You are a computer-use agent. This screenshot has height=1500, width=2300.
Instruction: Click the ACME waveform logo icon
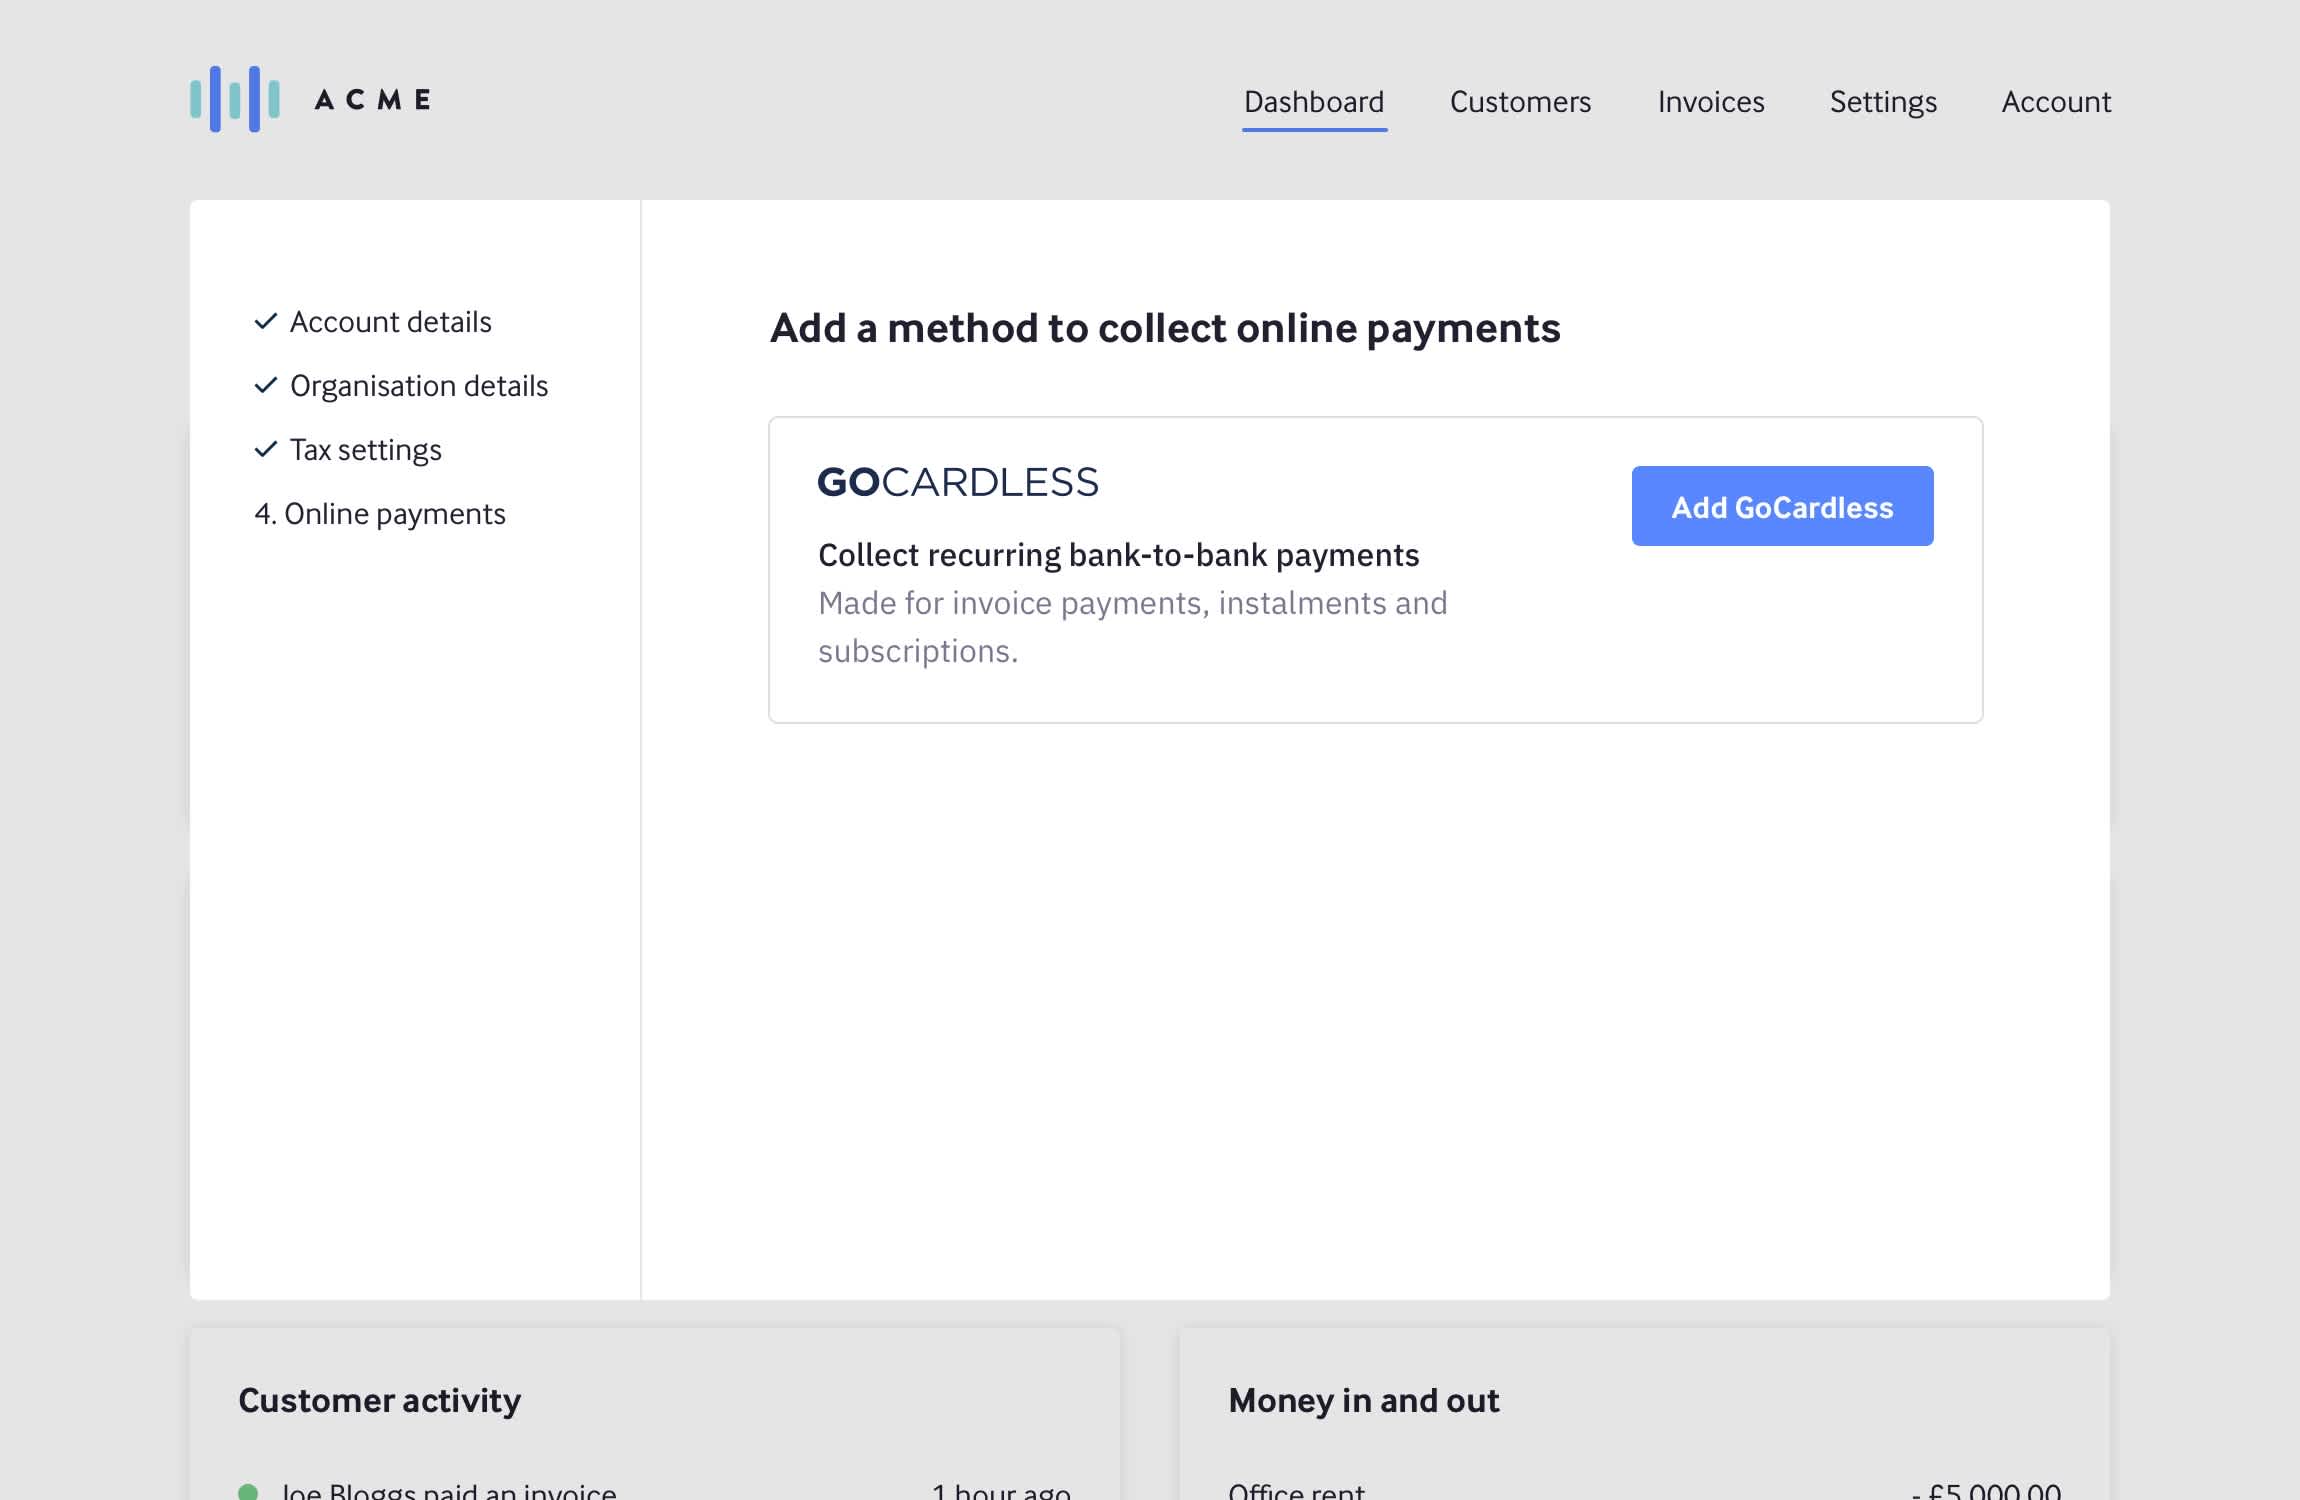tap(235, 99)
